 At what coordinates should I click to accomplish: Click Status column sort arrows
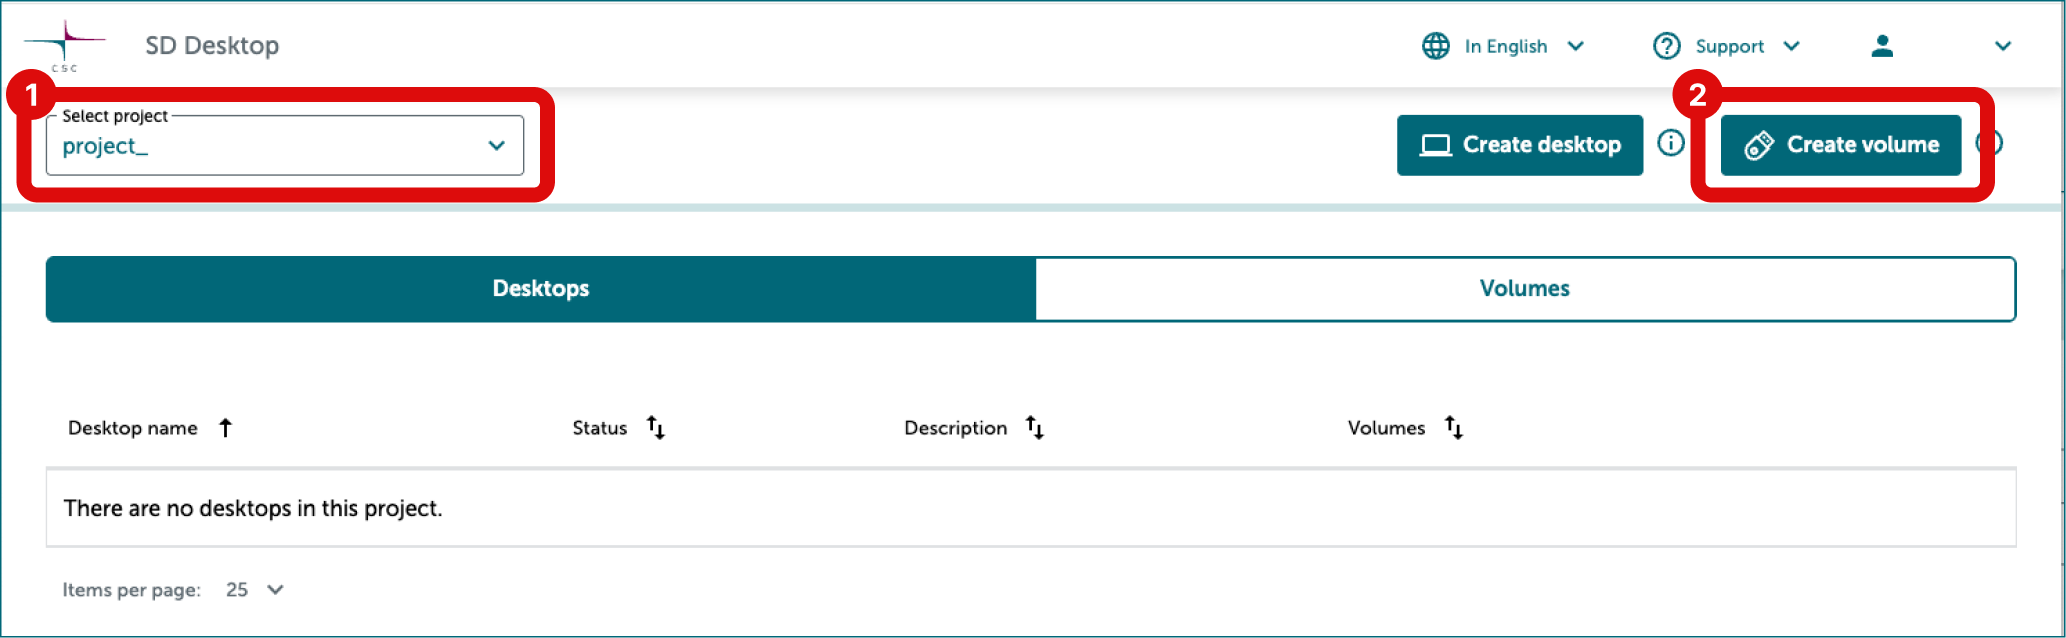(x=655, y=428)
